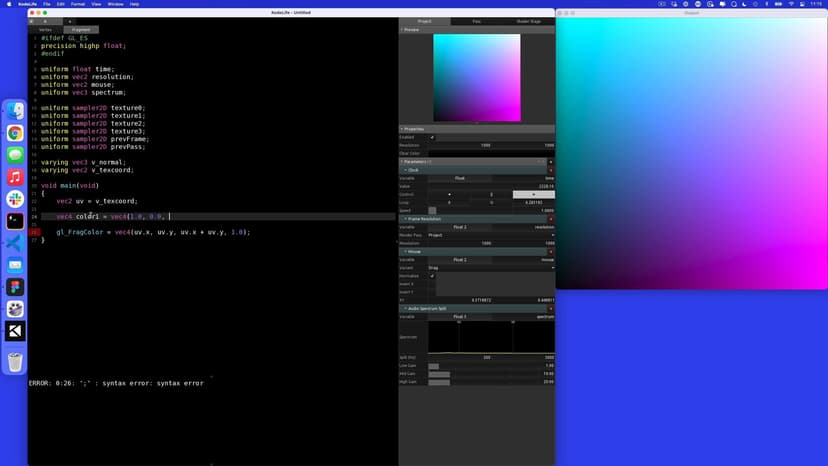Remove the Clock parameter with its red button

pyautogui.click(x=550, y=170)
